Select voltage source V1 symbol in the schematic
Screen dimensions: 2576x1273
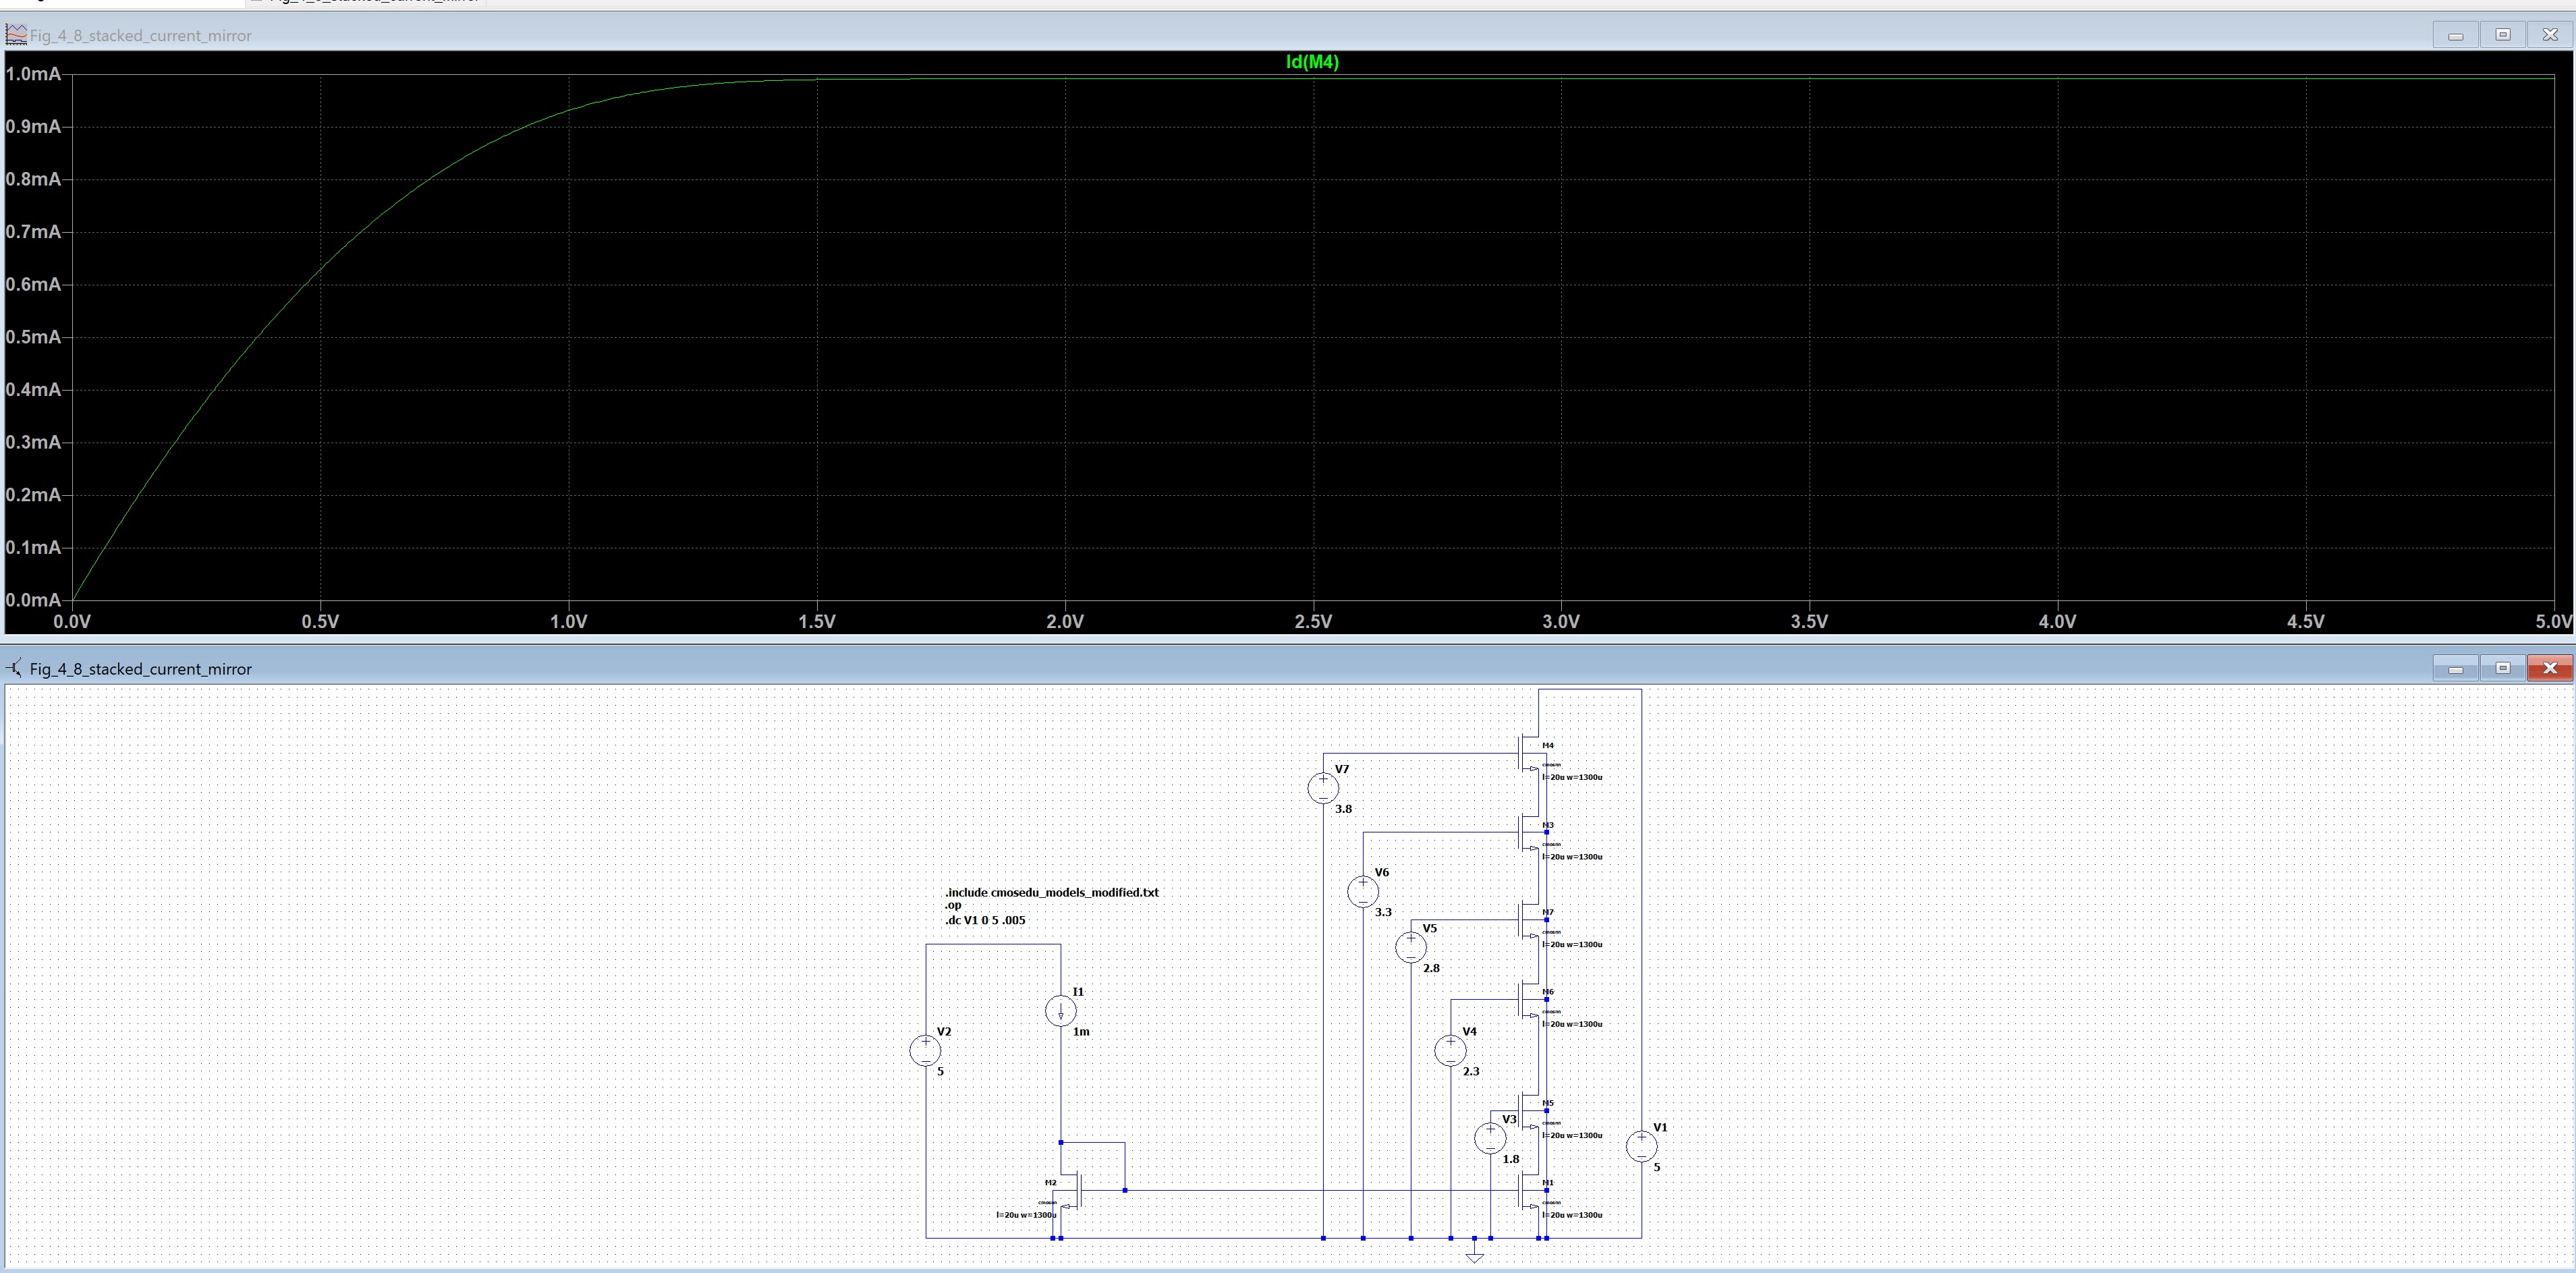coord(1642,1146)
